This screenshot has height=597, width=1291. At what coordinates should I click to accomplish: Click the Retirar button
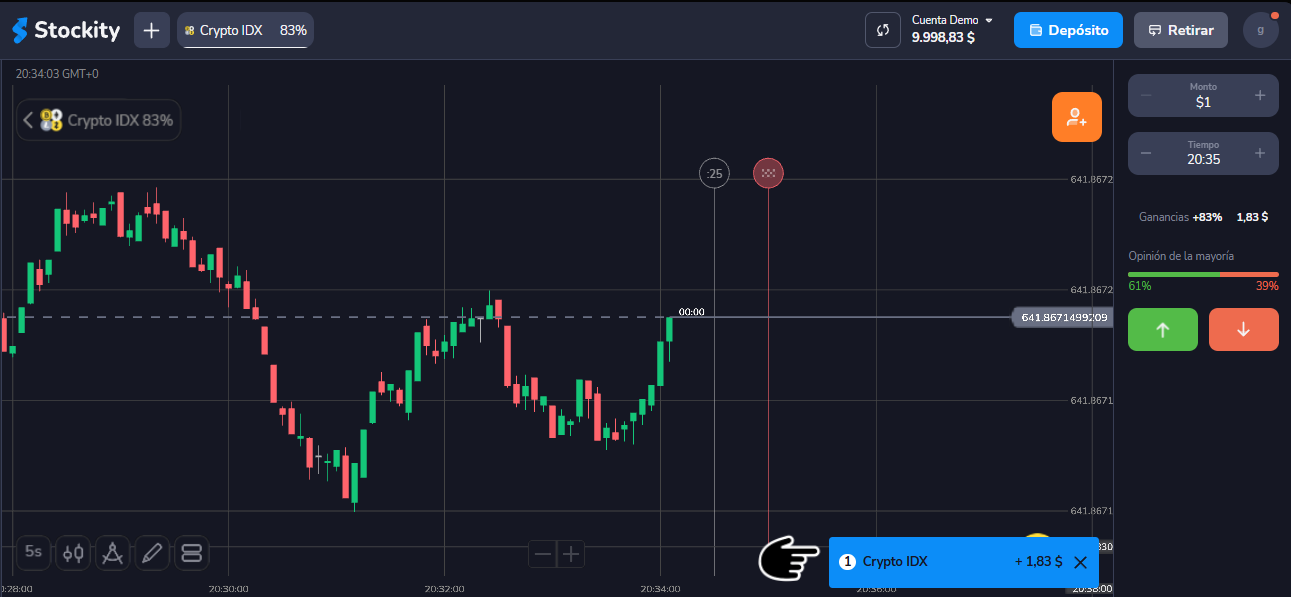(1180, 30)
